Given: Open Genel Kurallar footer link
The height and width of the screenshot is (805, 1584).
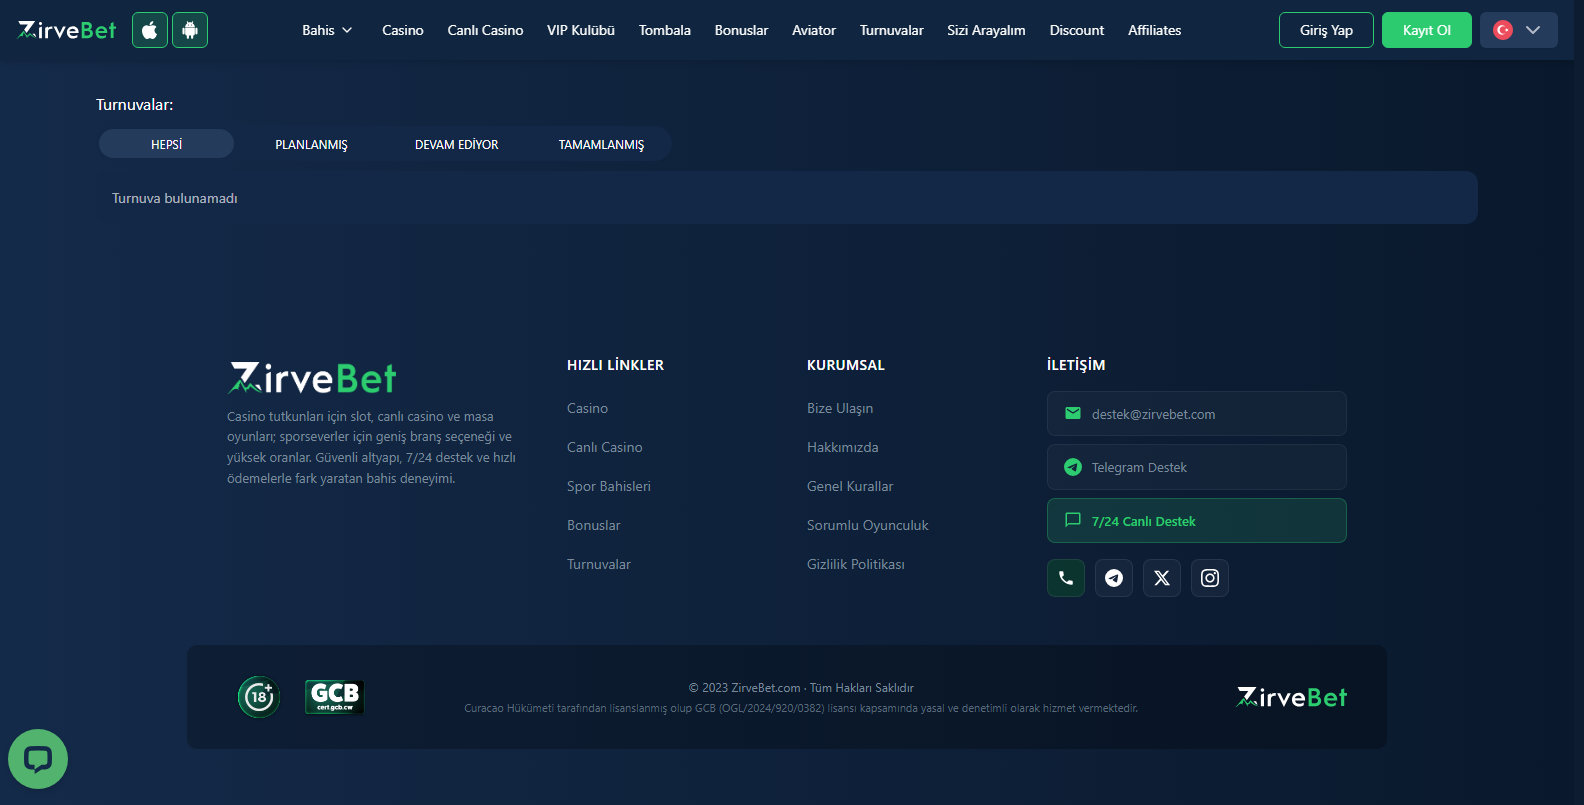Looking at the screenshot, I should [850, 486].
